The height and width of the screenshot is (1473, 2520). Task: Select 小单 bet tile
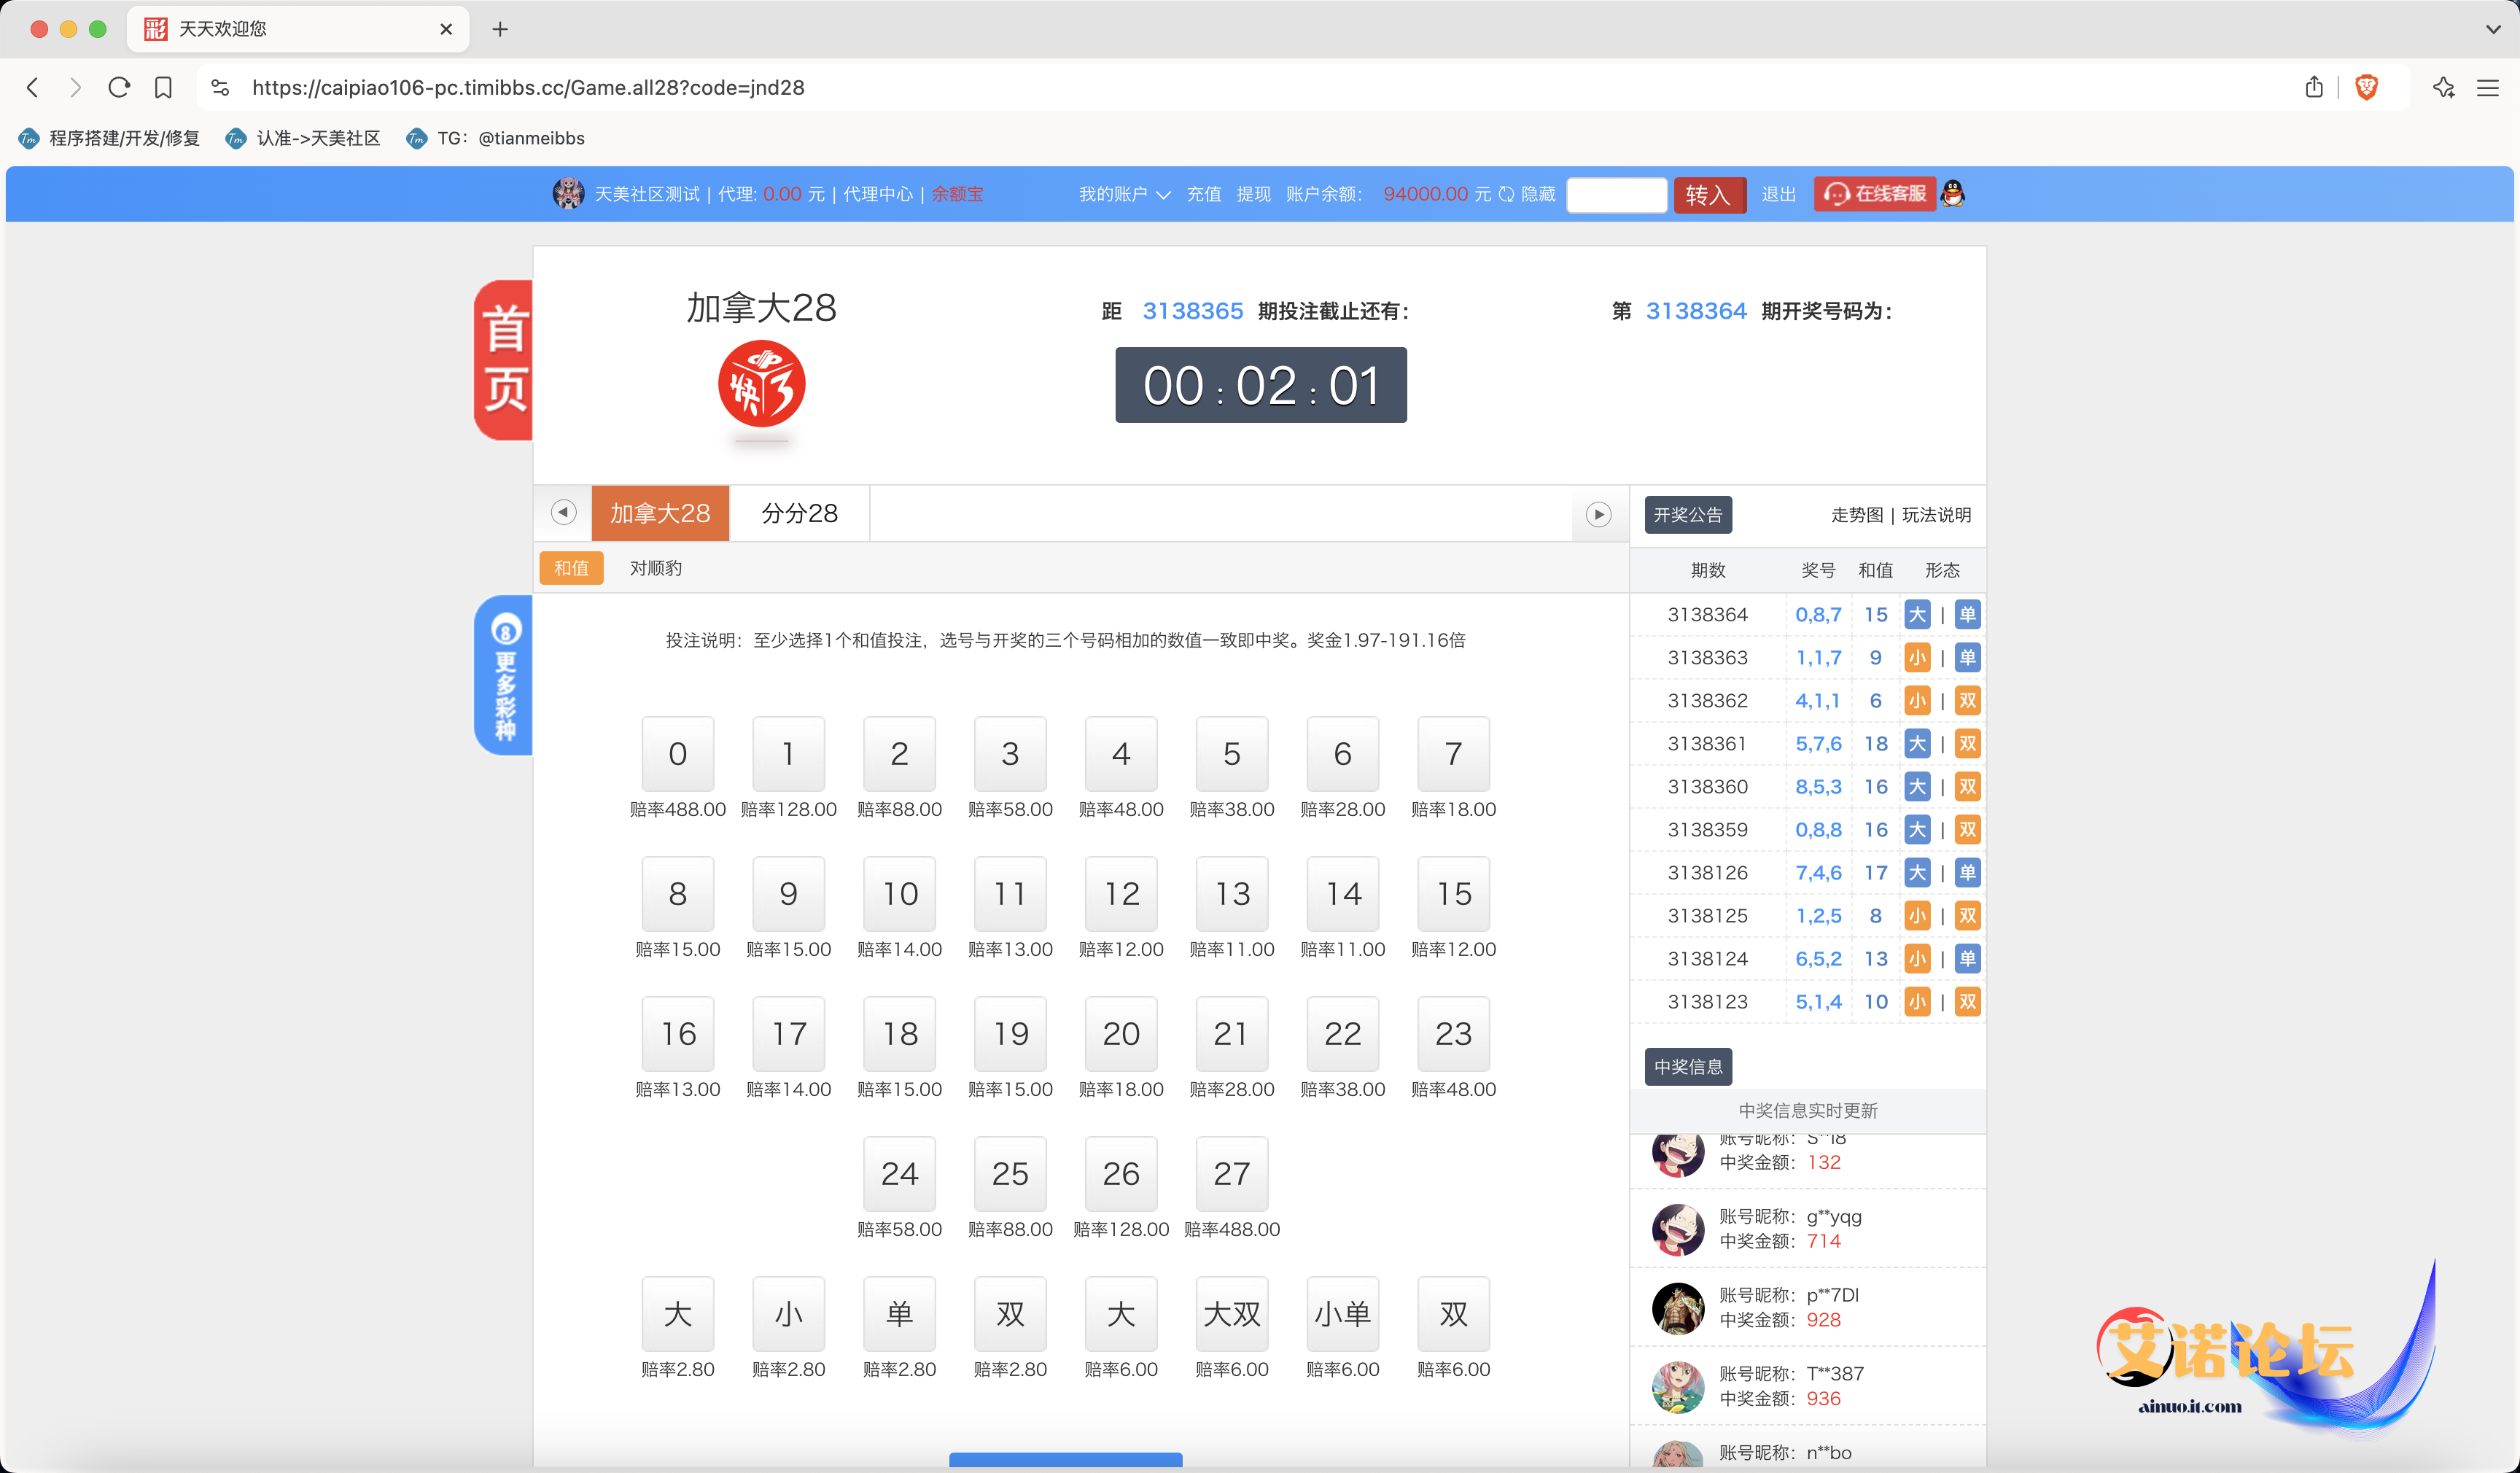(x=1343, y=1314)
